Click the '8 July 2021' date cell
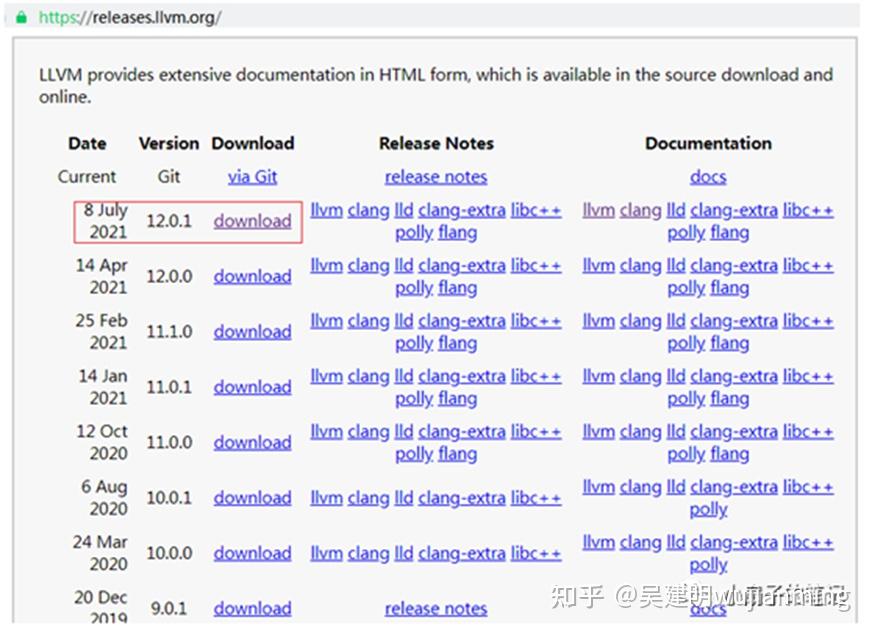Screen dimensions: 872x634 (106, 221)
